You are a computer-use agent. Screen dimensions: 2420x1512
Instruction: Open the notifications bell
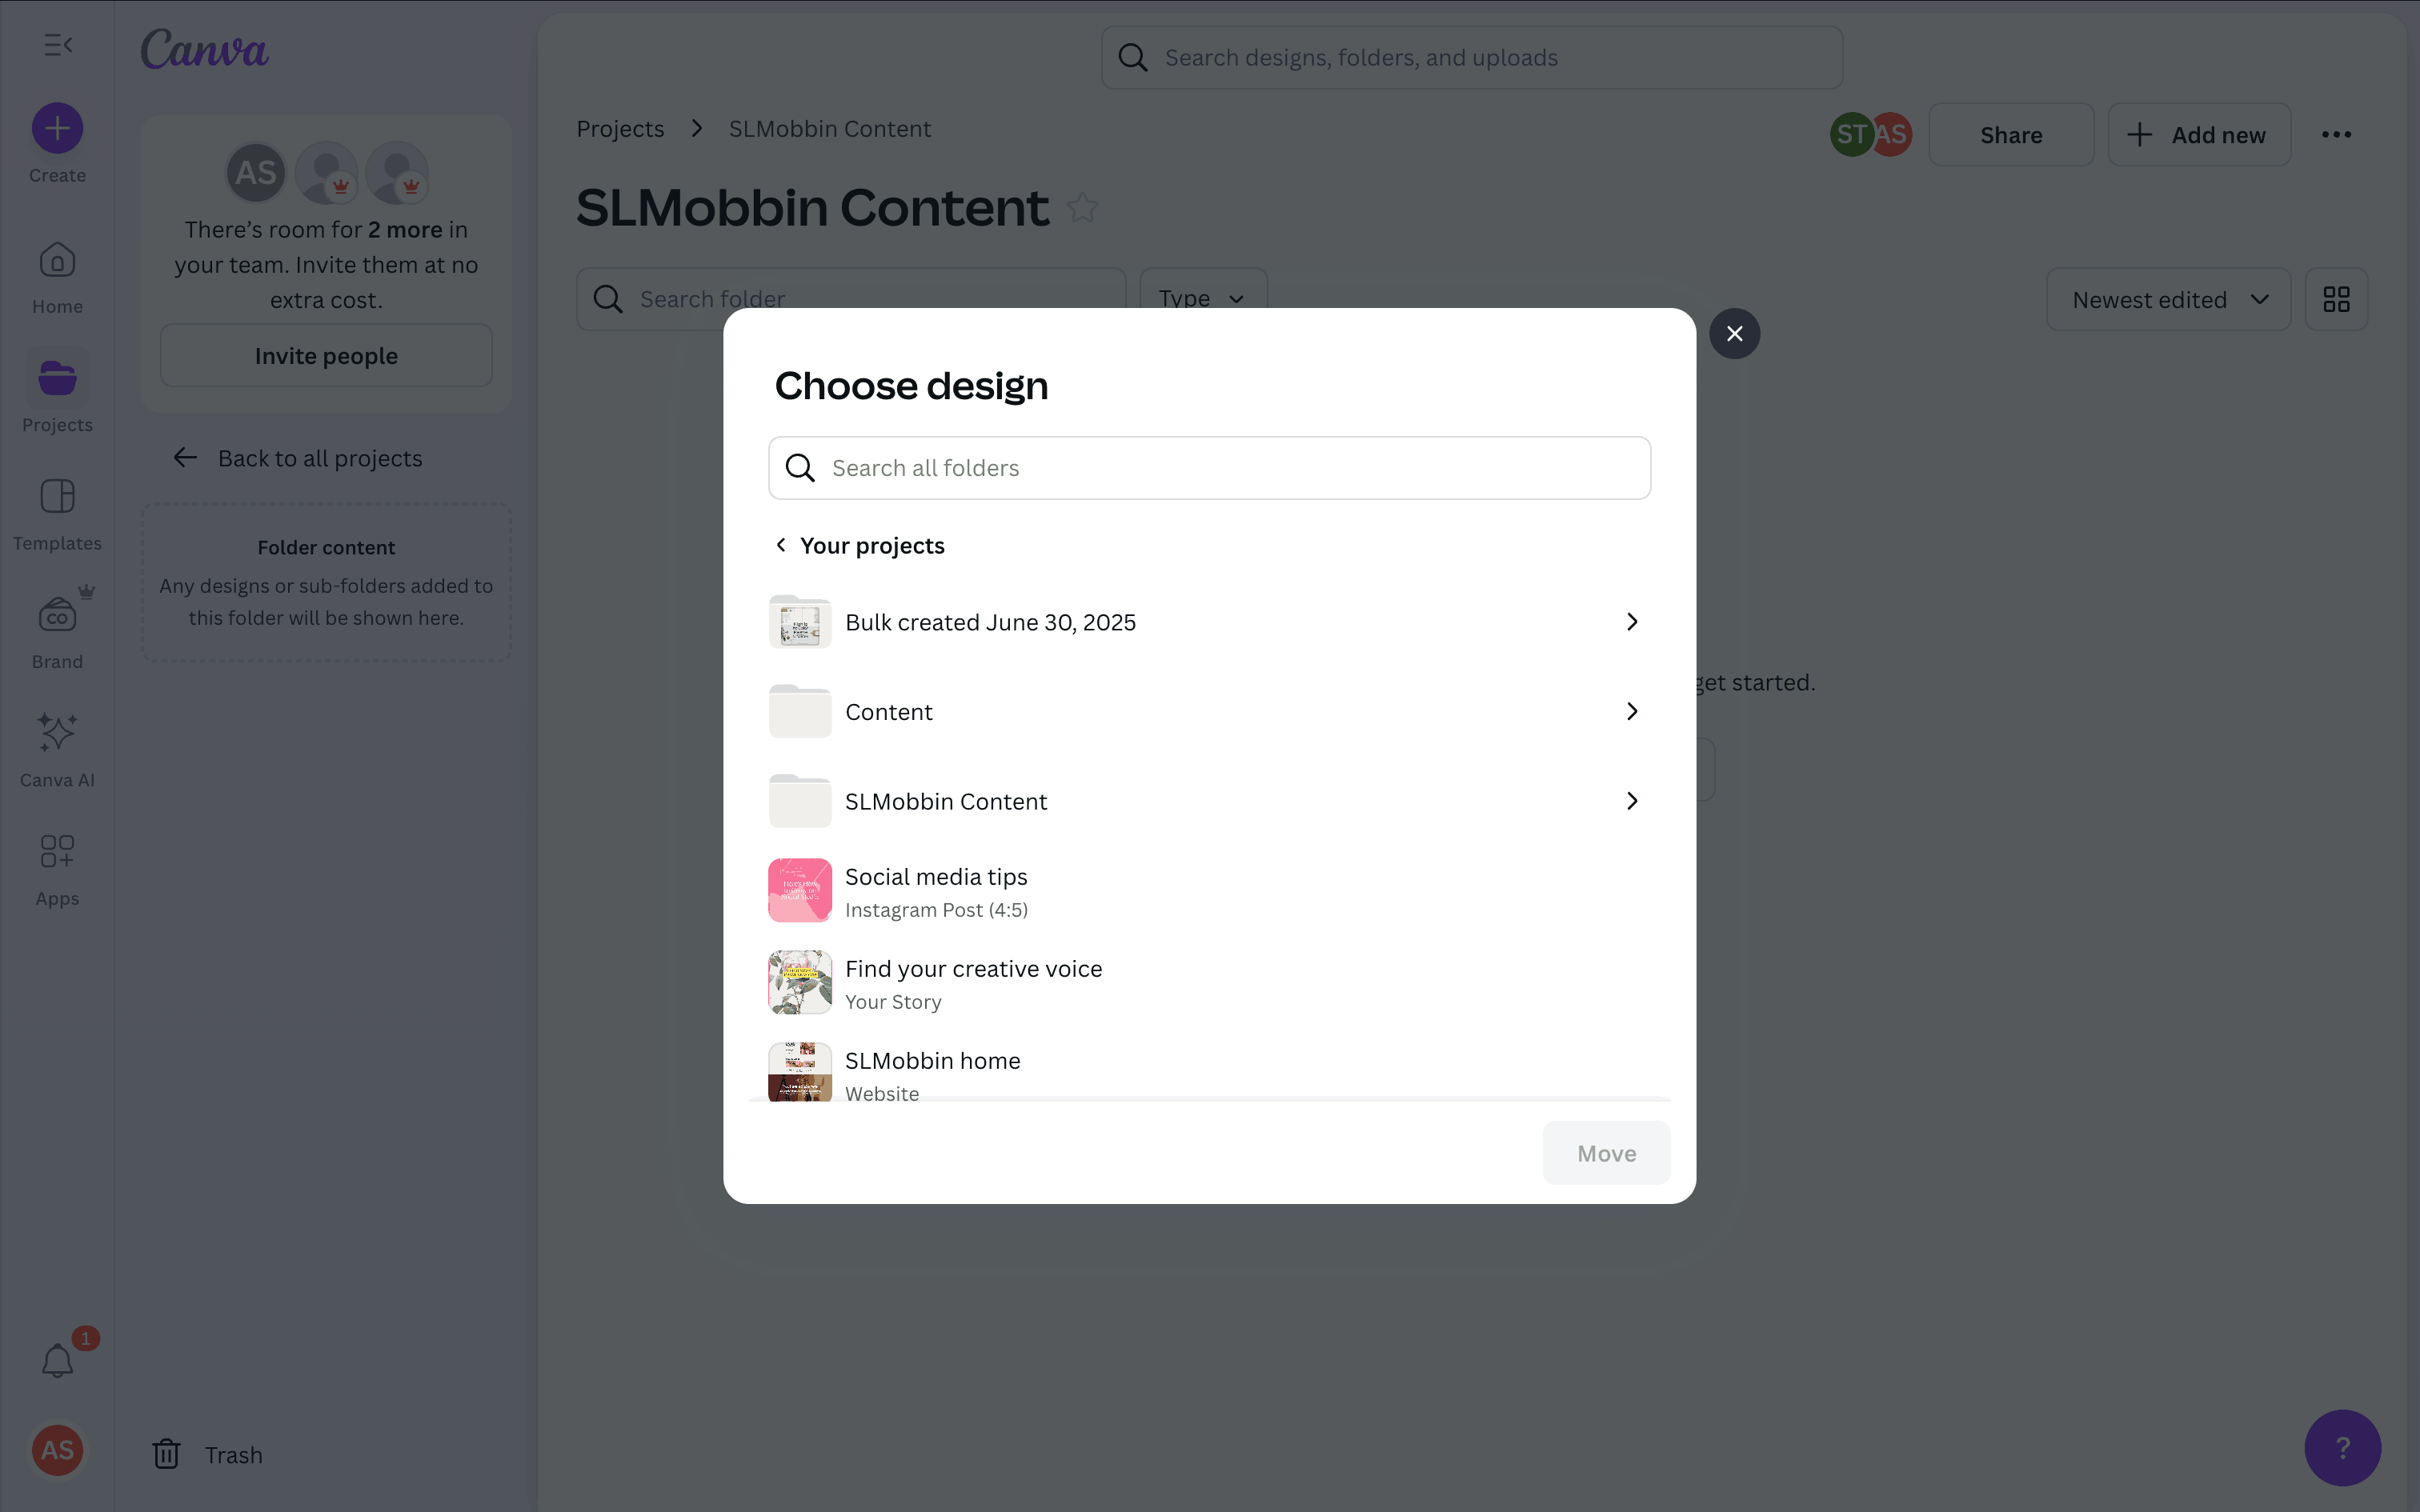point(57,1360)
